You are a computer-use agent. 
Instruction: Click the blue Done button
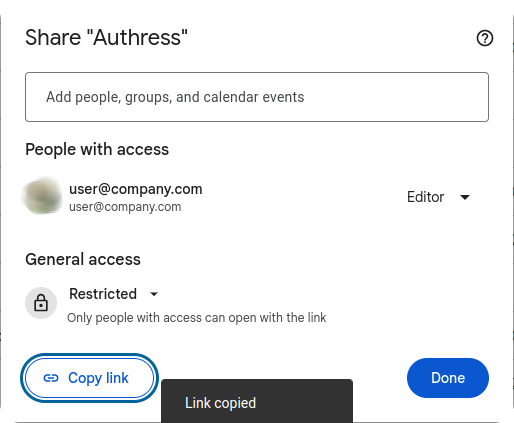tap(448, 378)
